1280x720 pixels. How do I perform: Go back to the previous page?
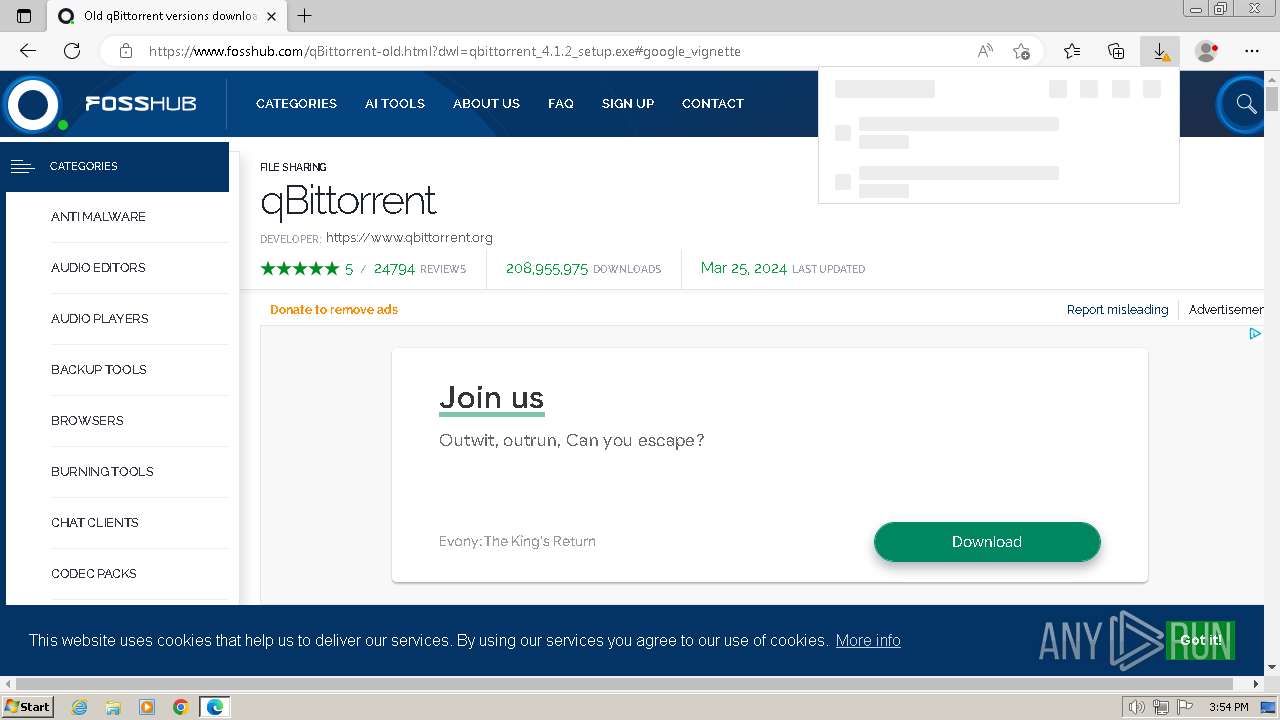28,51
